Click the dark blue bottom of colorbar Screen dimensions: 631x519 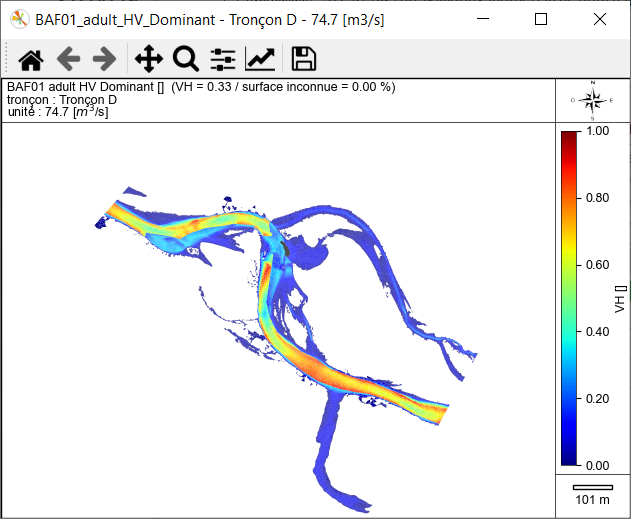569,459
